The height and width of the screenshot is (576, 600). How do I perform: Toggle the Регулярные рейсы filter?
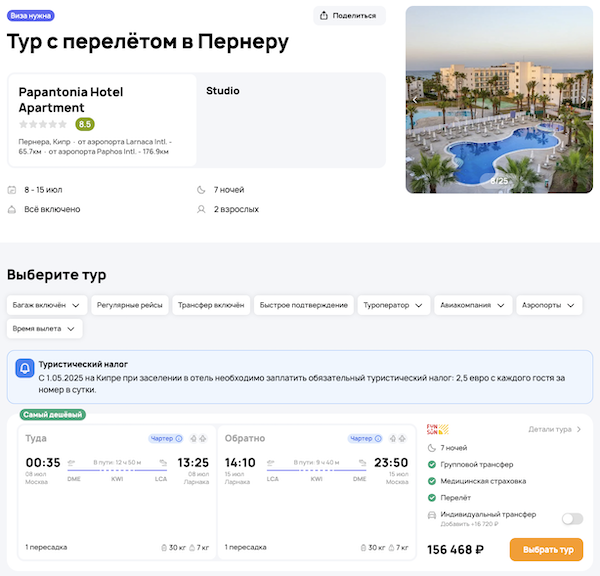[x=132, y=304]
